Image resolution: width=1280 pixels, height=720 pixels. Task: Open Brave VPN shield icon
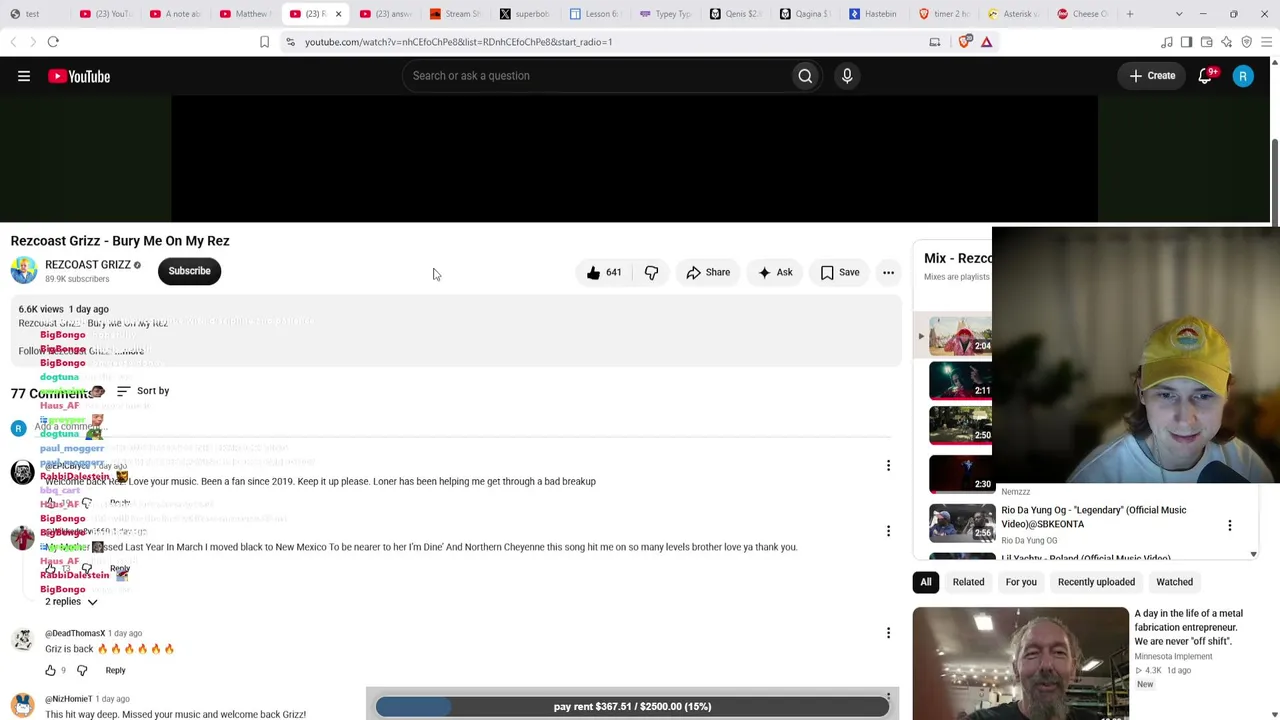tap(1246, 42)
